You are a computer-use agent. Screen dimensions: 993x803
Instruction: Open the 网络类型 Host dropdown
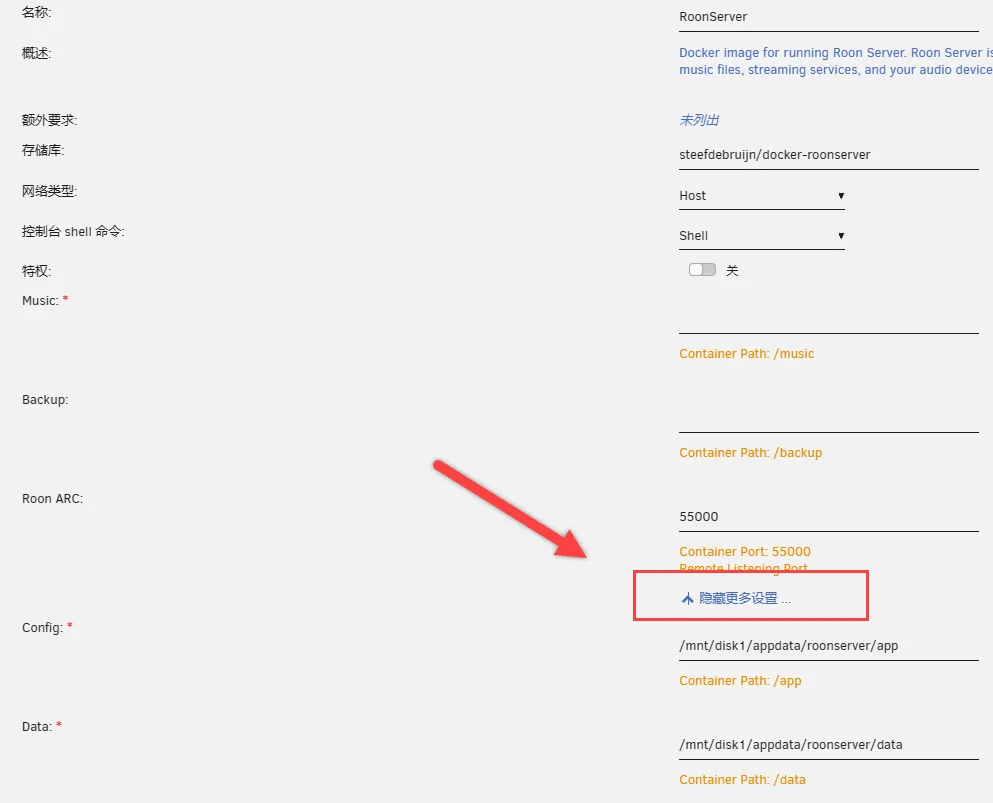coord(761,196)
